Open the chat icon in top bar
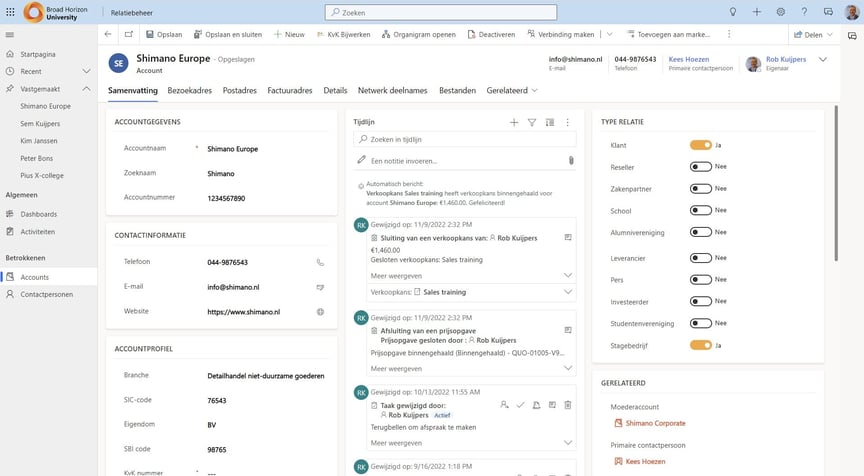864x476 pixels. (x=828, y=12)
